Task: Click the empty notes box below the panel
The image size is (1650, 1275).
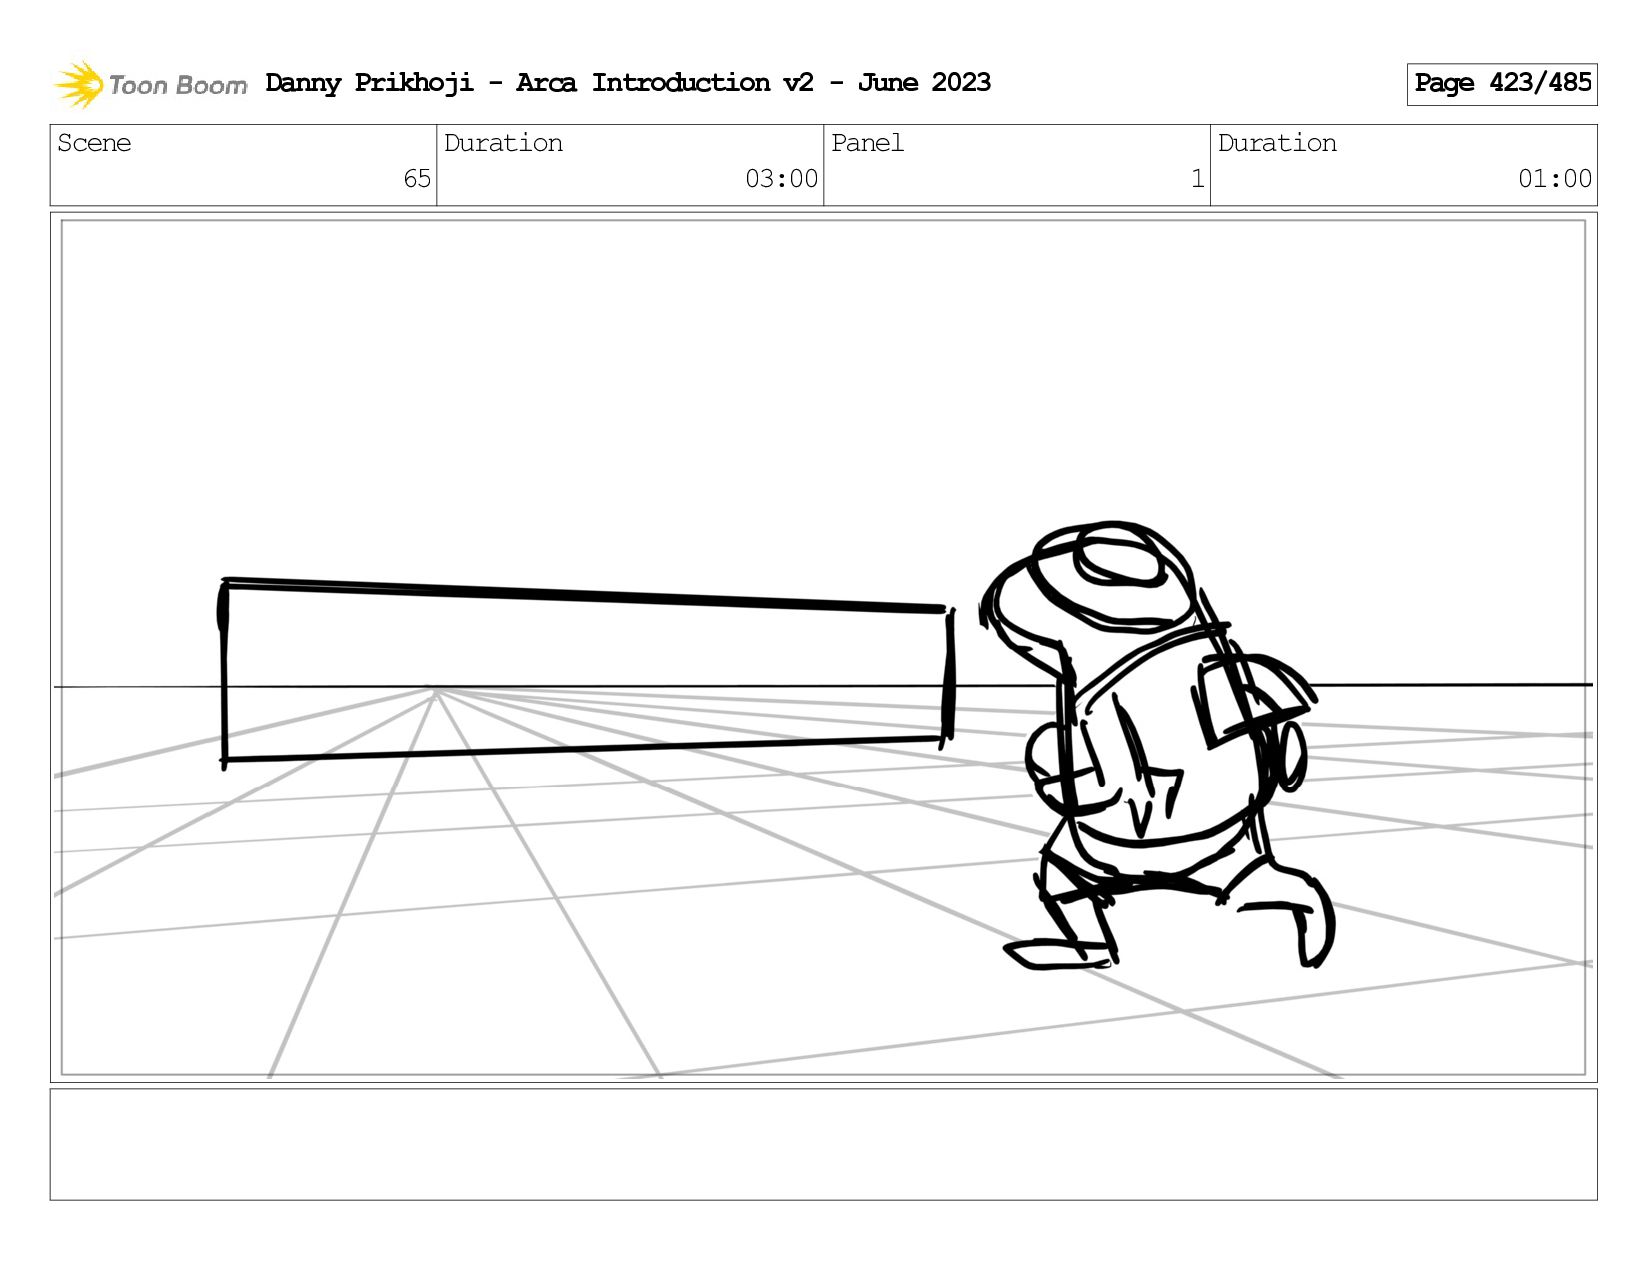Action: pos(823,1145)
